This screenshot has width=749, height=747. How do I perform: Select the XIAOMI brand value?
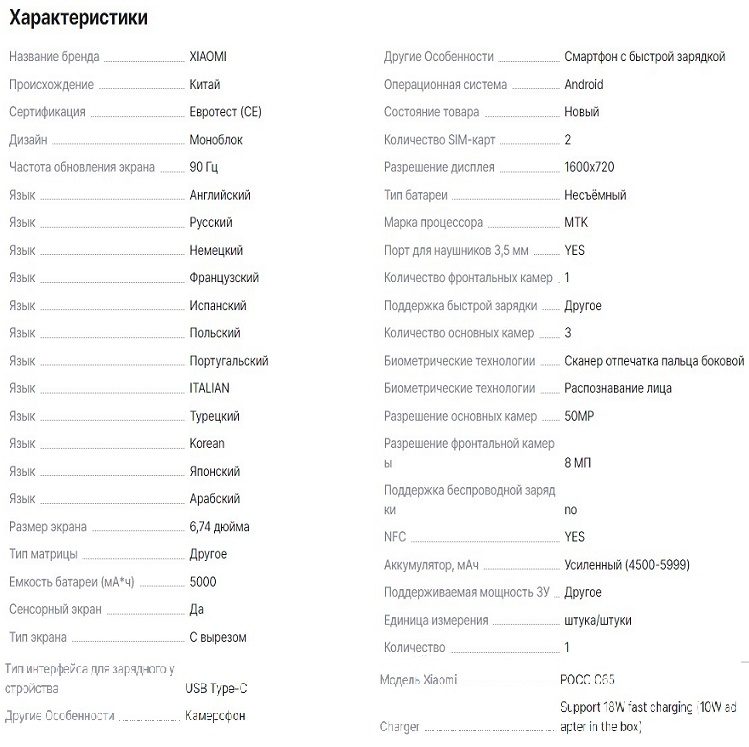tap(208, 56)
